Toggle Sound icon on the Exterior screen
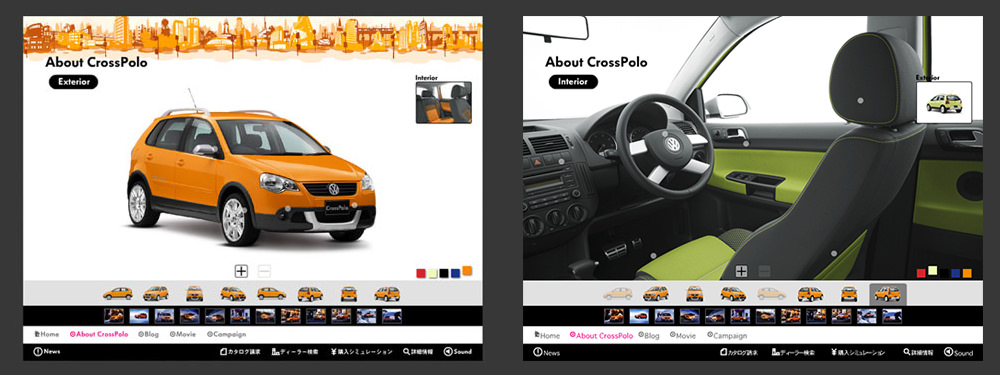Image resolution: width=1000 pixels, height=375 pixels. 458,351
